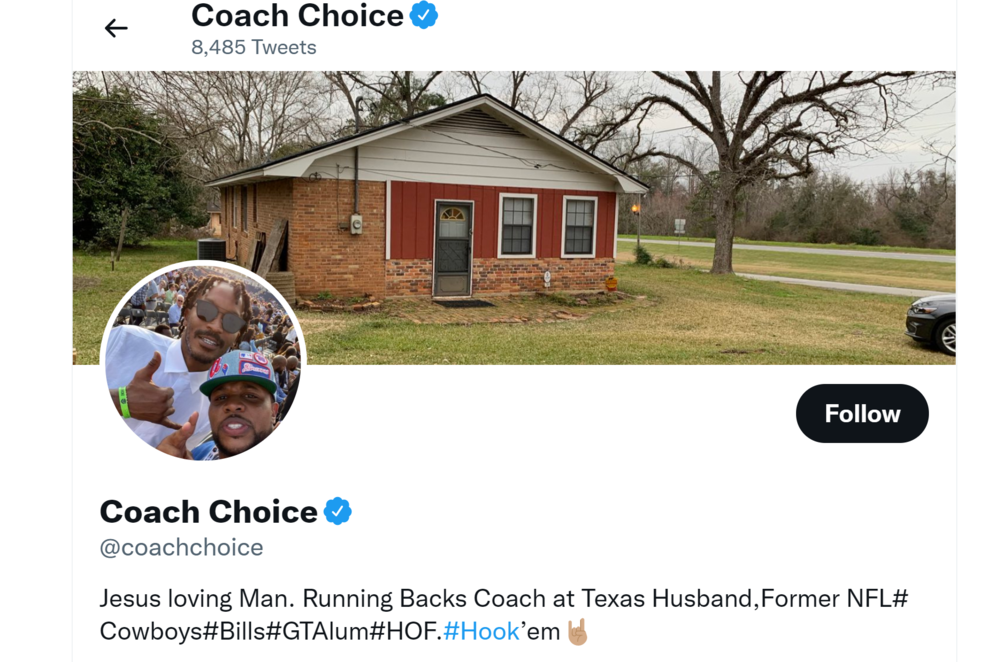Click the front door of the house in the banner
This screenshot has height=662, width=1000.
click(453, 249)
